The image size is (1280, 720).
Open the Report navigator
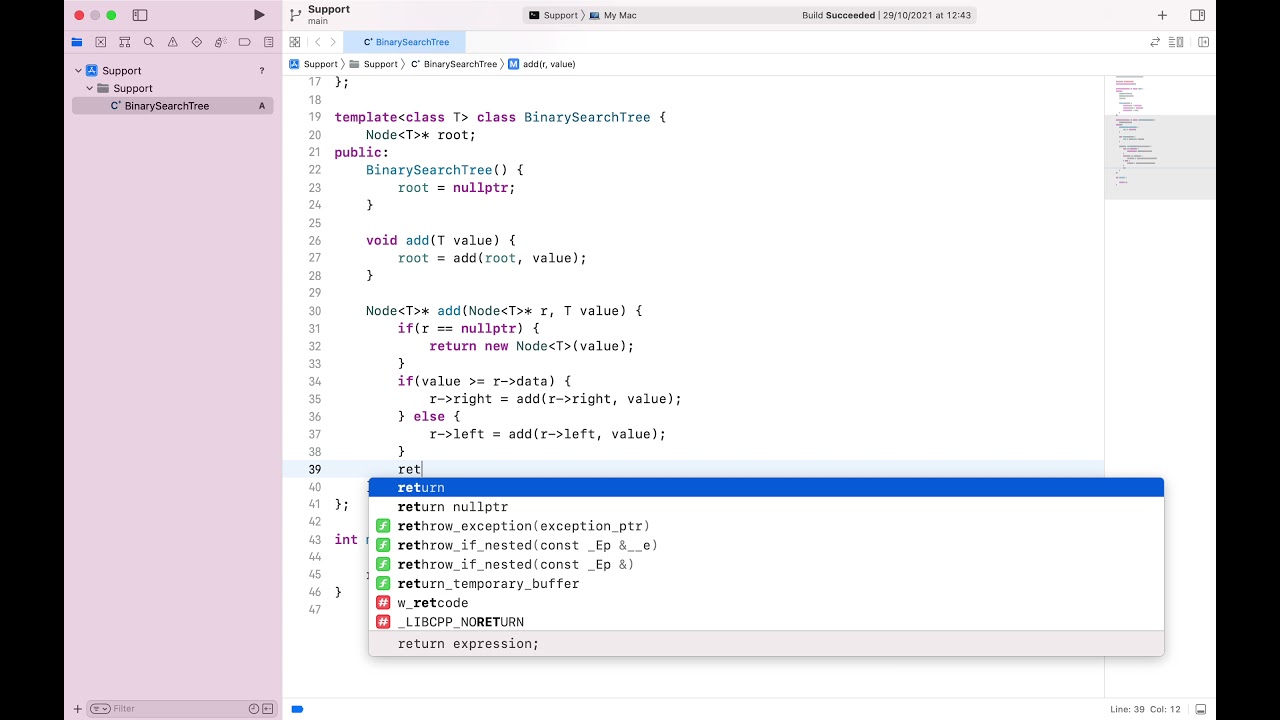(x=269, y=42)
